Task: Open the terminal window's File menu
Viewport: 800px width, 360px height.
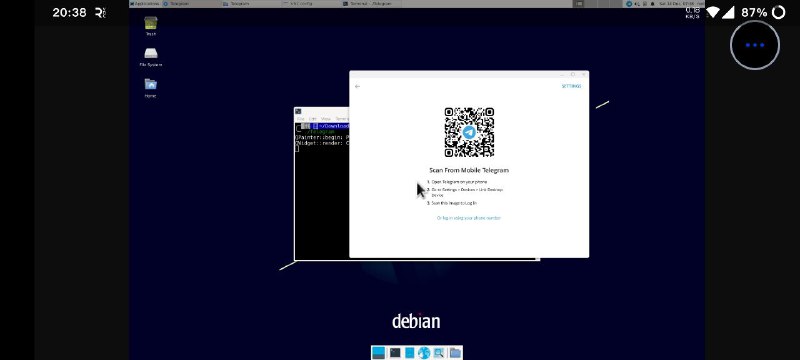Action: pos(301,119)
